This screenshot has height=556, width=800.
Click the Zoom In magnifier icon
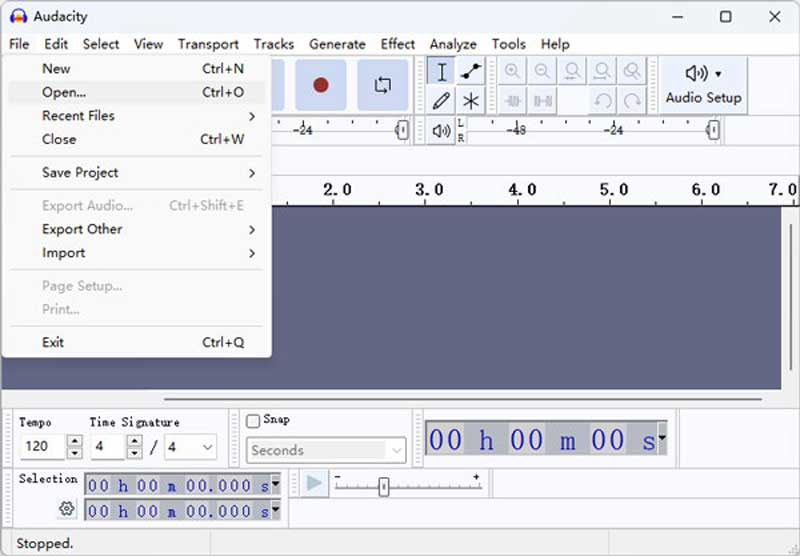tap(512, 71)
